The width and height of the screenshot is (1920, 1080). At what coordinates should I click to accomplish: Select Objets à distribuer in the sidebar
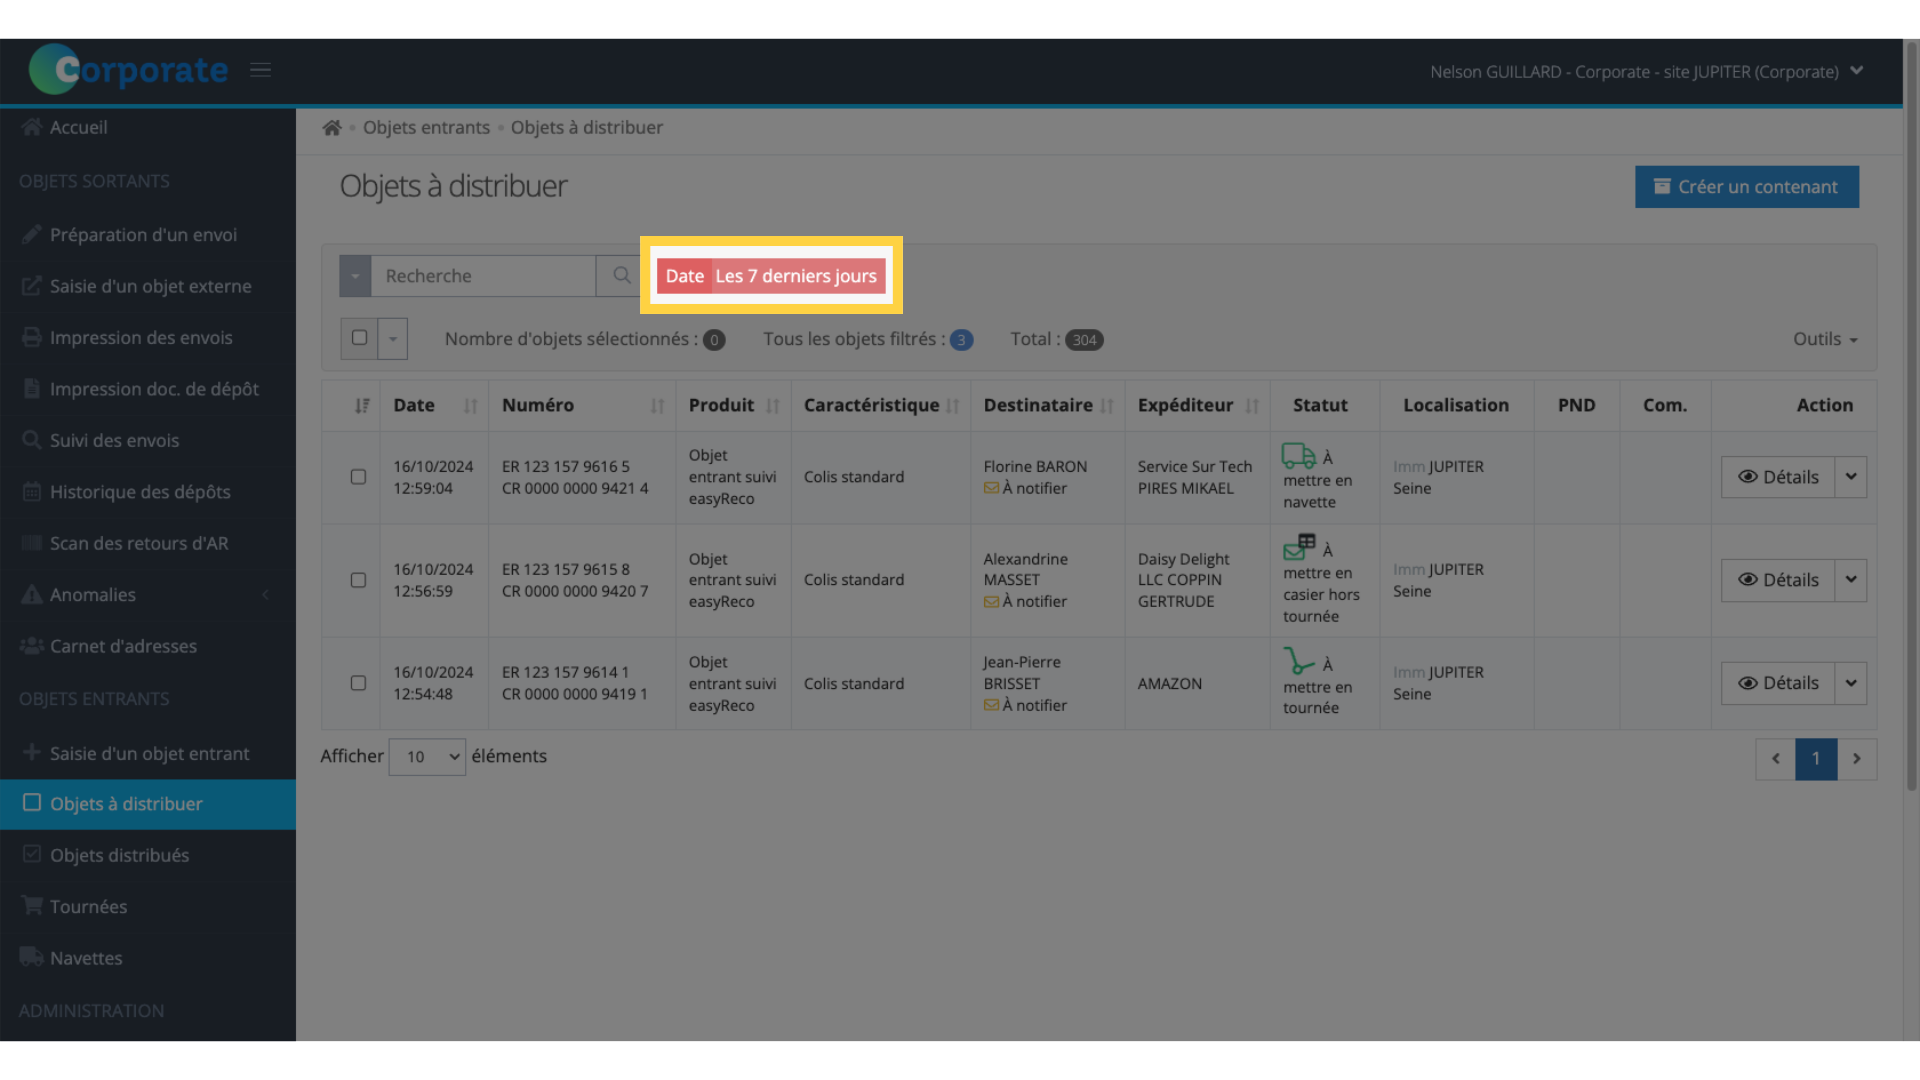pyautogui.click(x=148, y=804)
